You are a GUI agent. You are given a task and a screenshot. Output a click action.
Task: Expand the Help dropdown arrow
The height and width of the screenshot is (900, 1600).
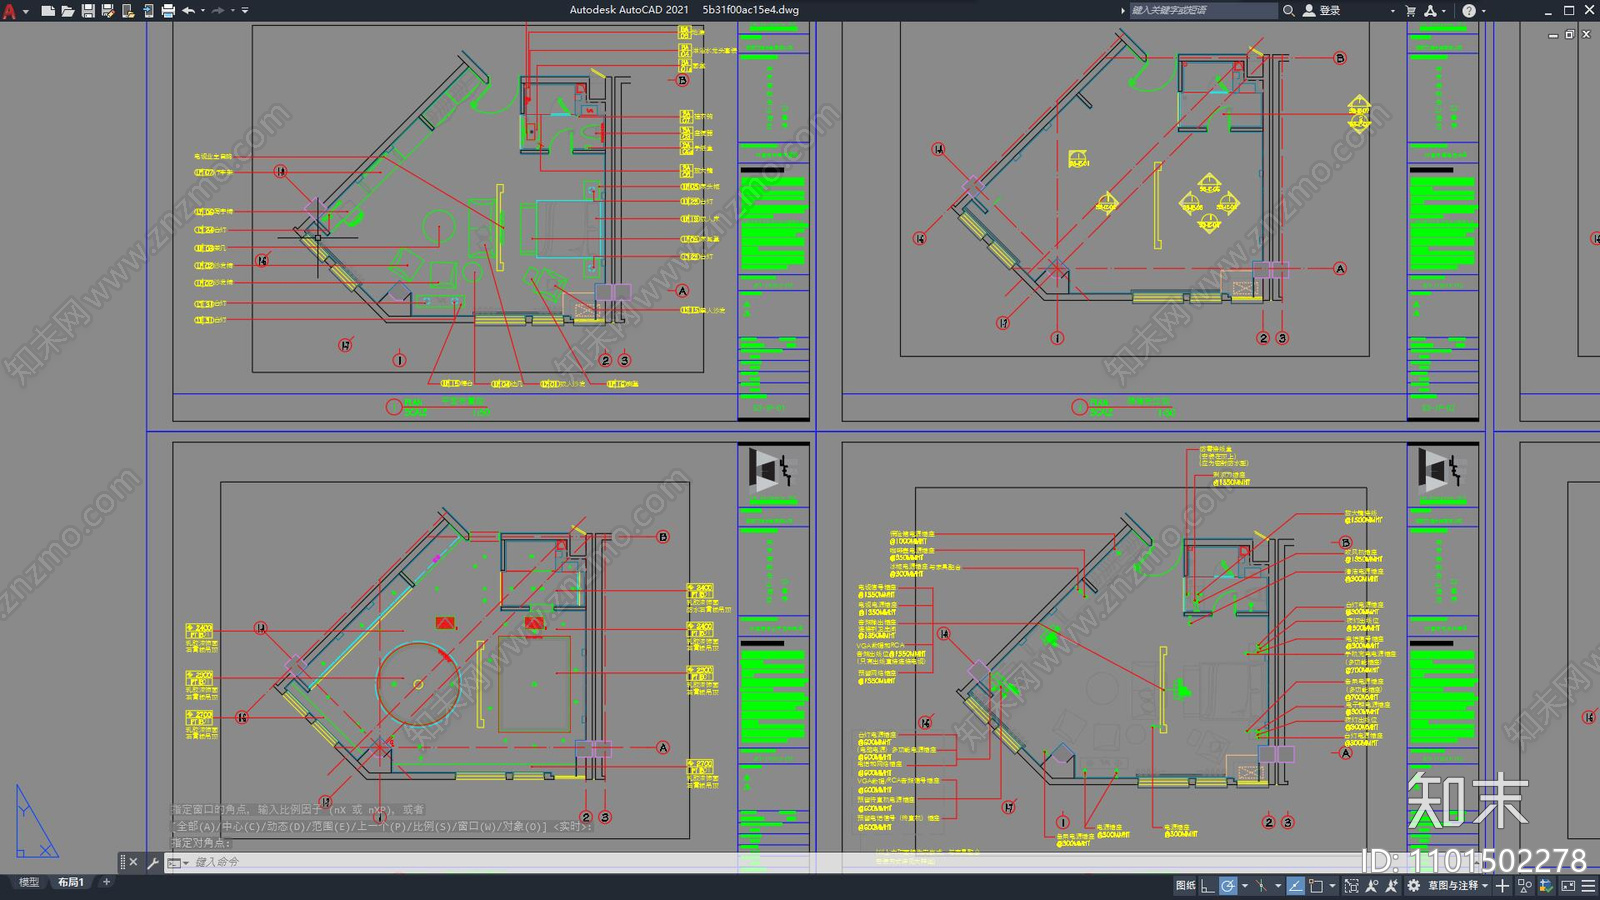[1483, 11]
